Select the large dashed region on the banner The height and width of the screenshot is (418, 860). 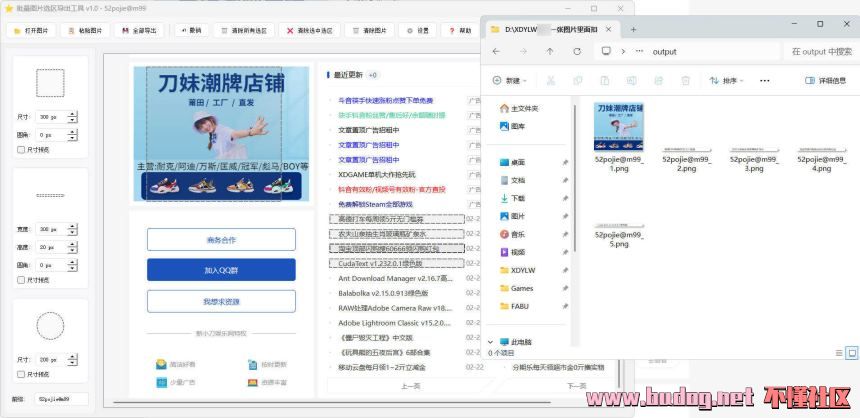click(x=214, y=134)
